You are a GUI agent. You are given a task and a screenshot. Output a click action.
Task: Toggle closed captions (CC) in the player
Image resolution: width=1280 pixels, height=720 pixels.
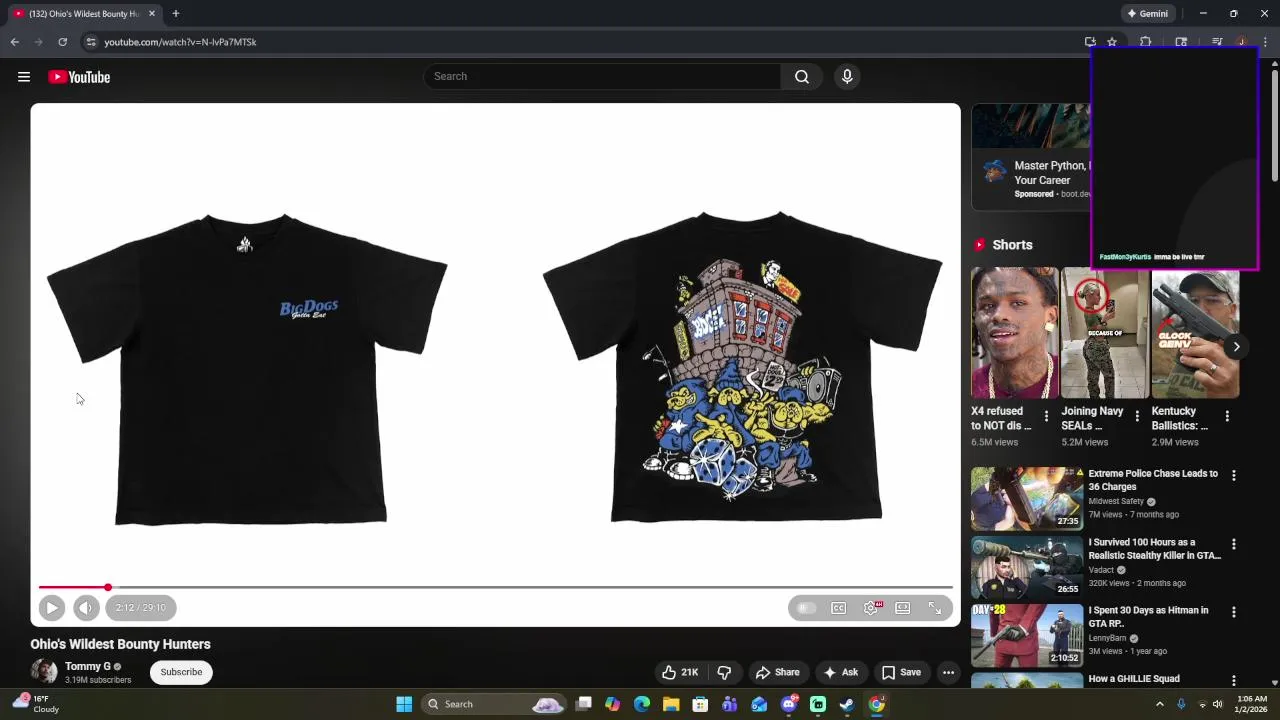tap(839, 608)
